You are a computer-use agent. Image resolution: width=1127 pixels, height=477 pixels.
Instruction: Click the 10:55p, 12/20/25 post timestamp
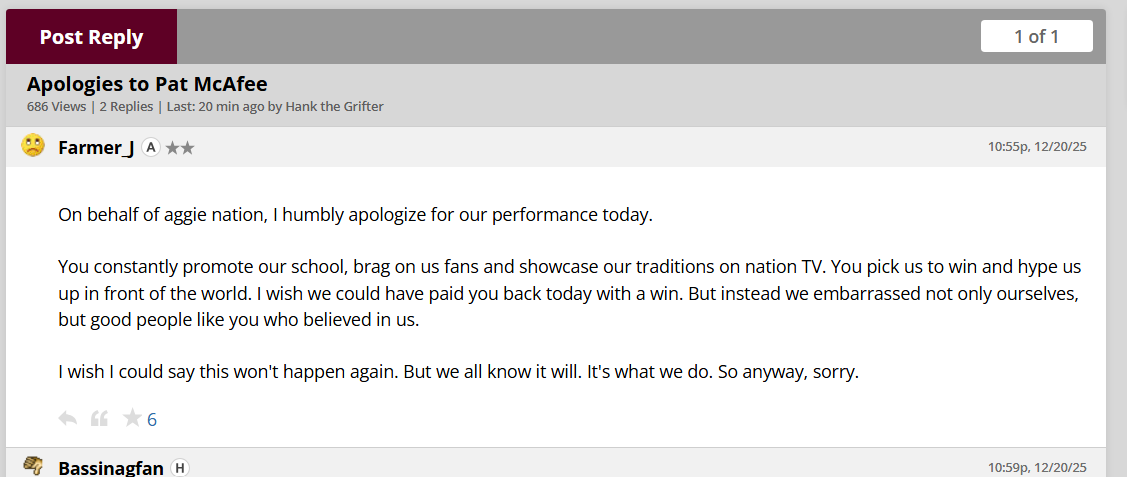point(1037,147)
